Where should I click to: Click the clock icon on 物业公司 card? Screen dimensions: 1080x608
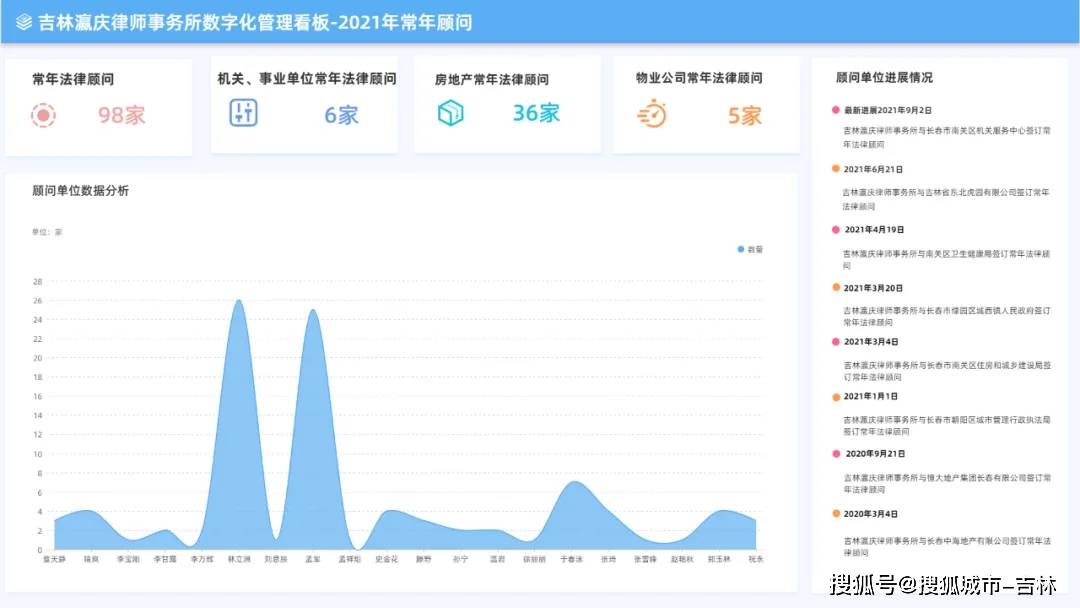tap(655, 116)
